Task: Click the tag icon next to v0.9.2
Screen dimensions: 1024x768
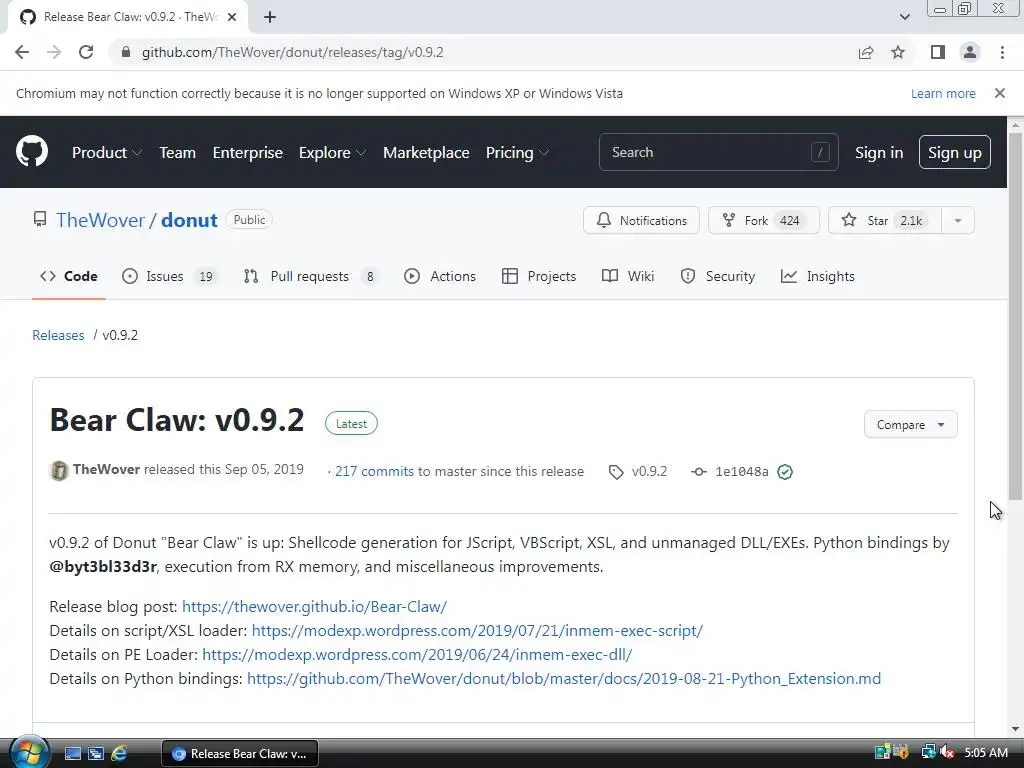Action: click(616, 472)
